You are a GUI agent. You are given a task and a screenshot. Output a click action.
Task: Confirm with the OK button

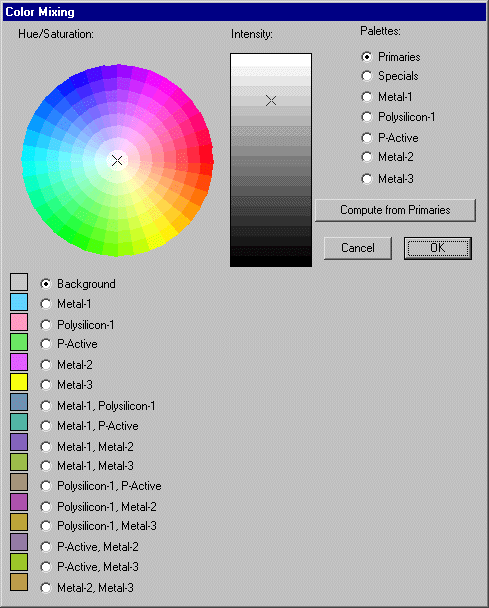[438, 248]
